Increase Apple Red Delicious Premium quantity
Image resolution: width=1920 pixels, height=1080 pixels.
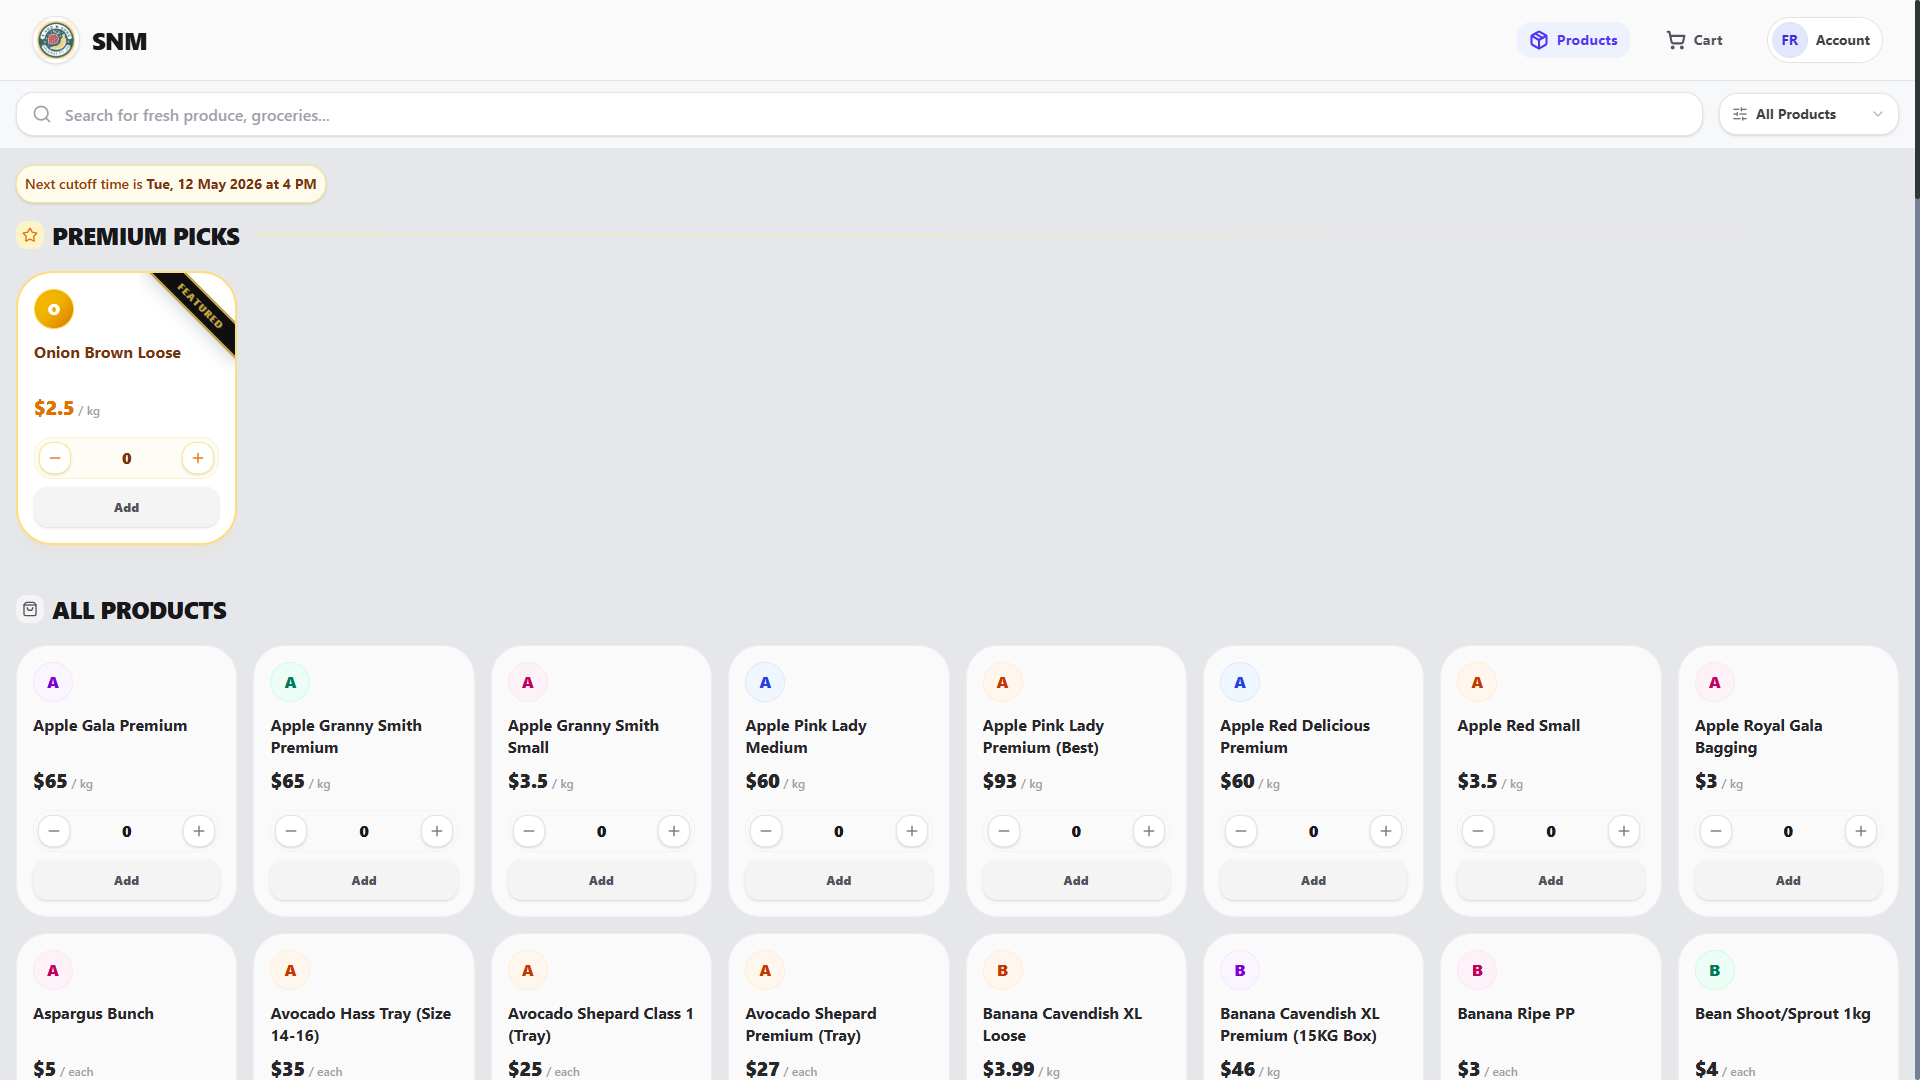click(x=1386, y=831)
